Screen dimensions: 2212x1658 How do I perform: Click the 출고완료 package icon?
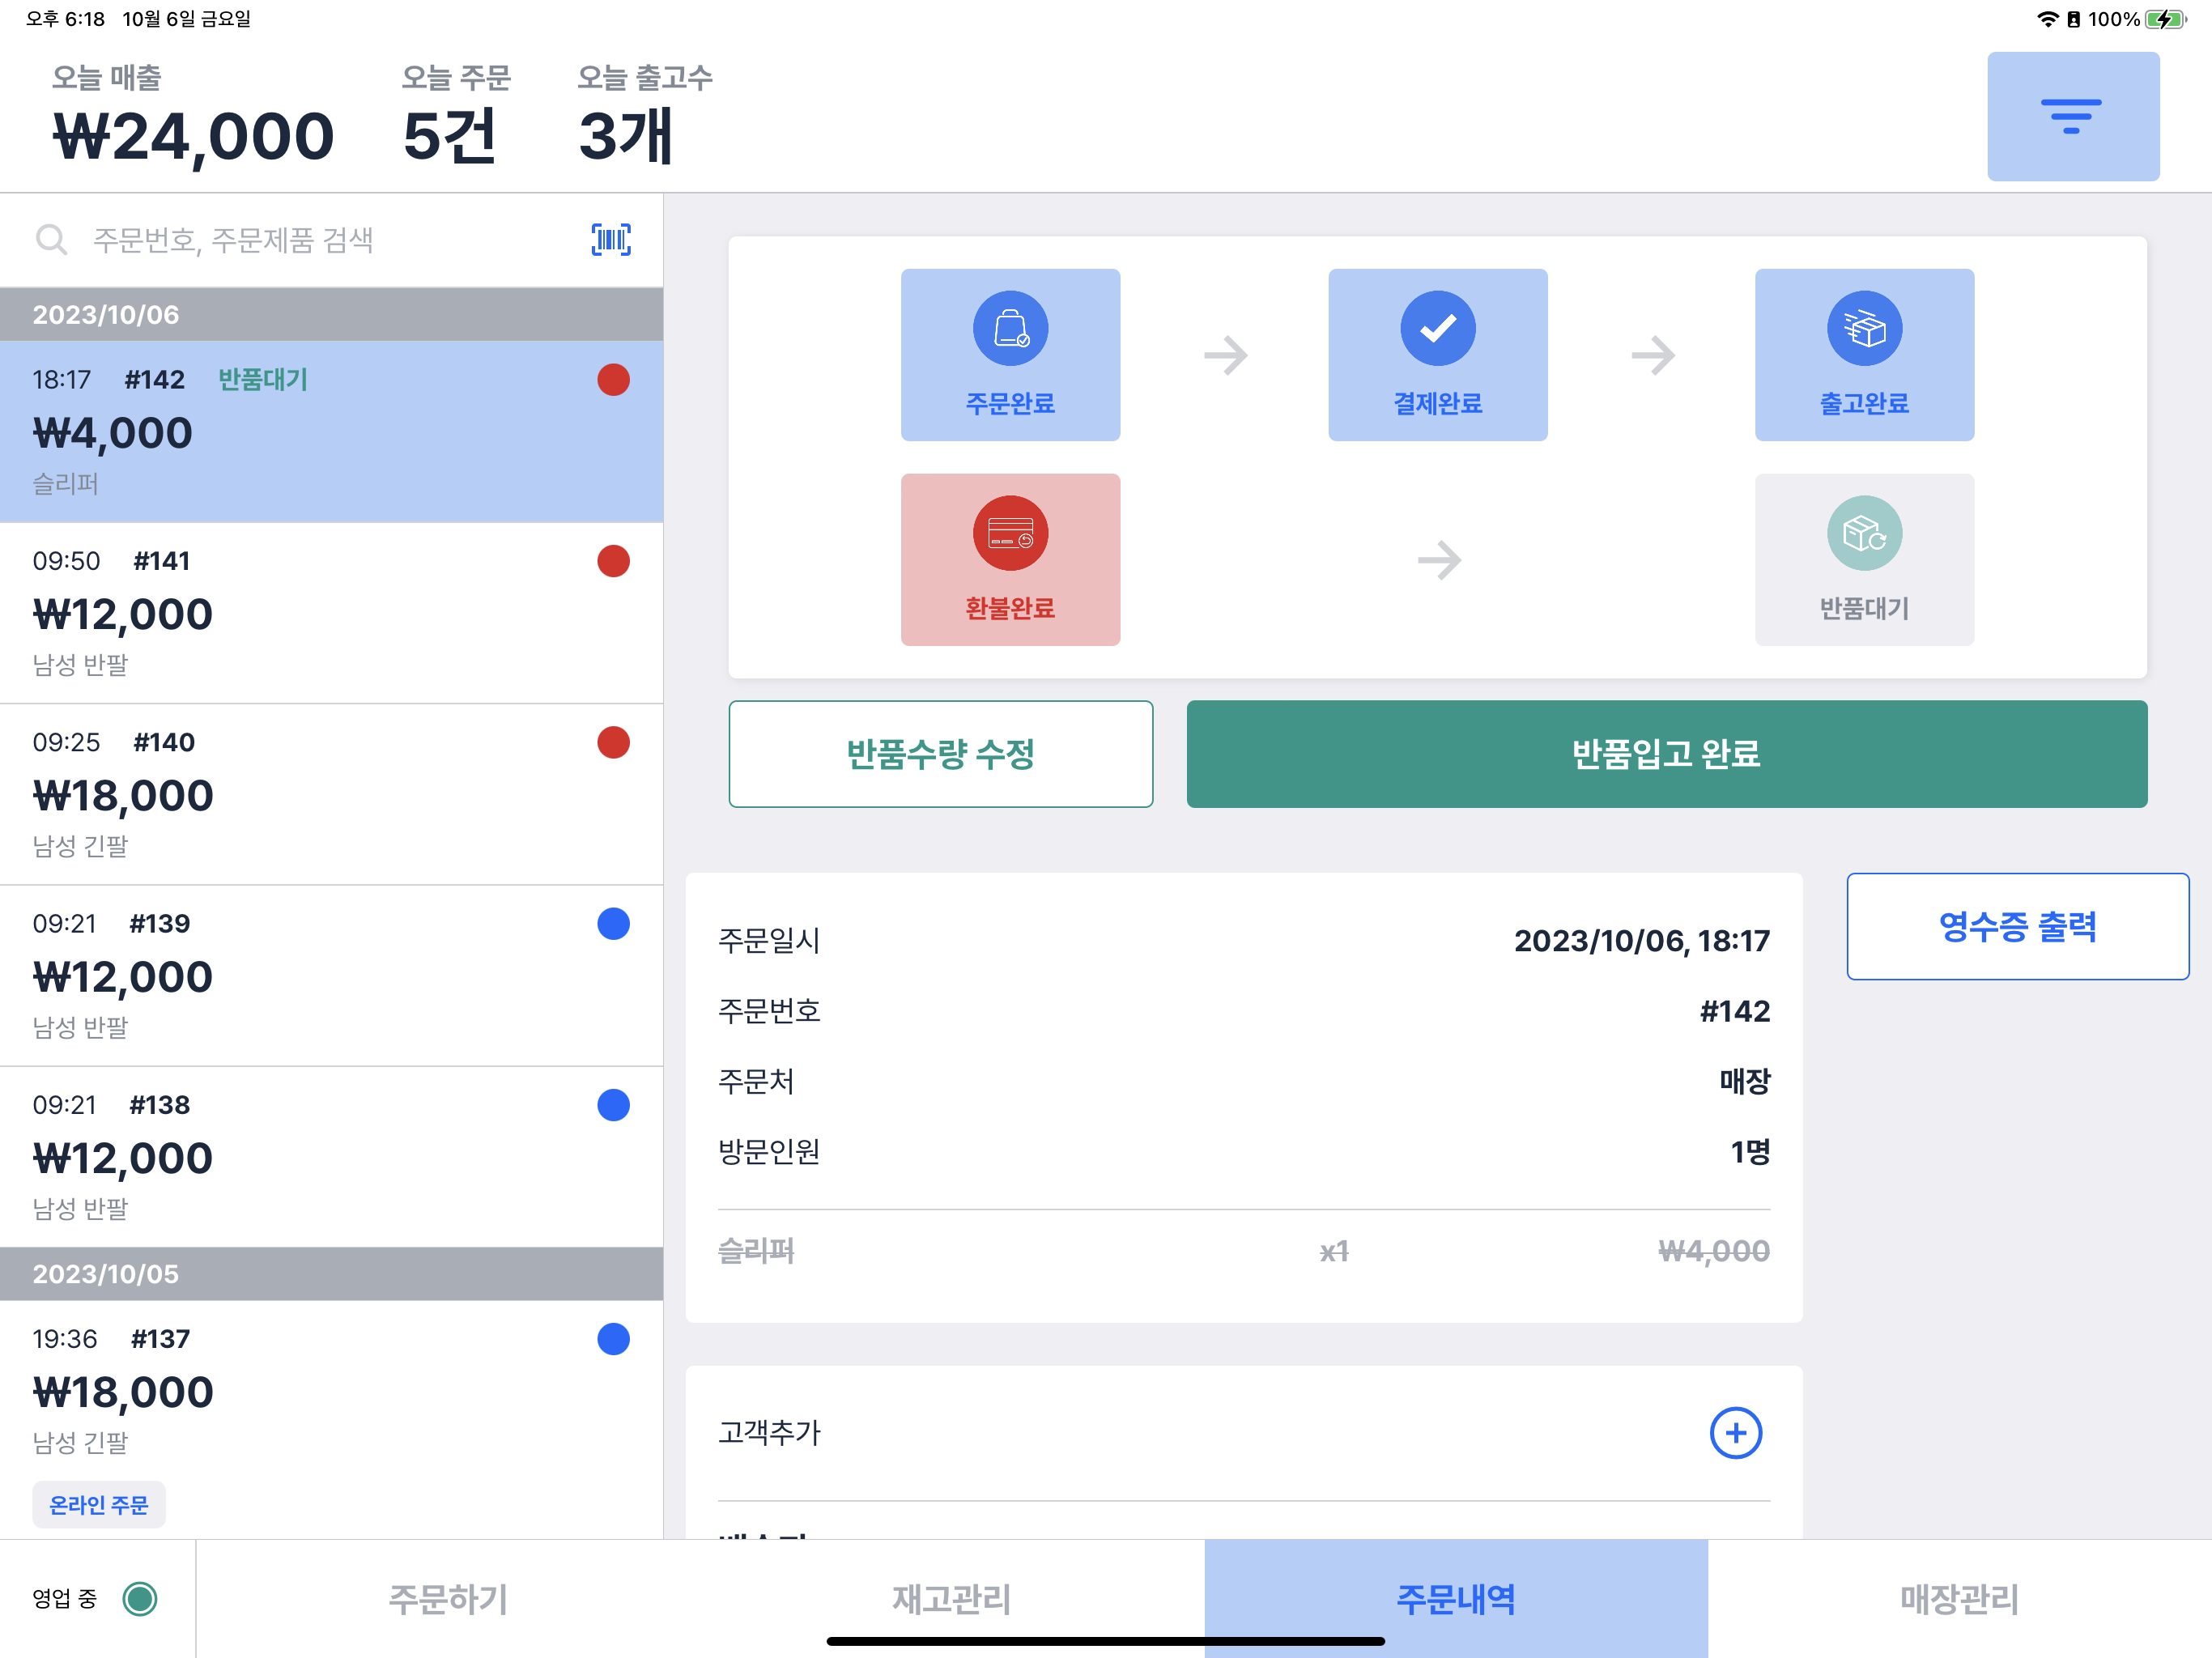pos(1864,329)
